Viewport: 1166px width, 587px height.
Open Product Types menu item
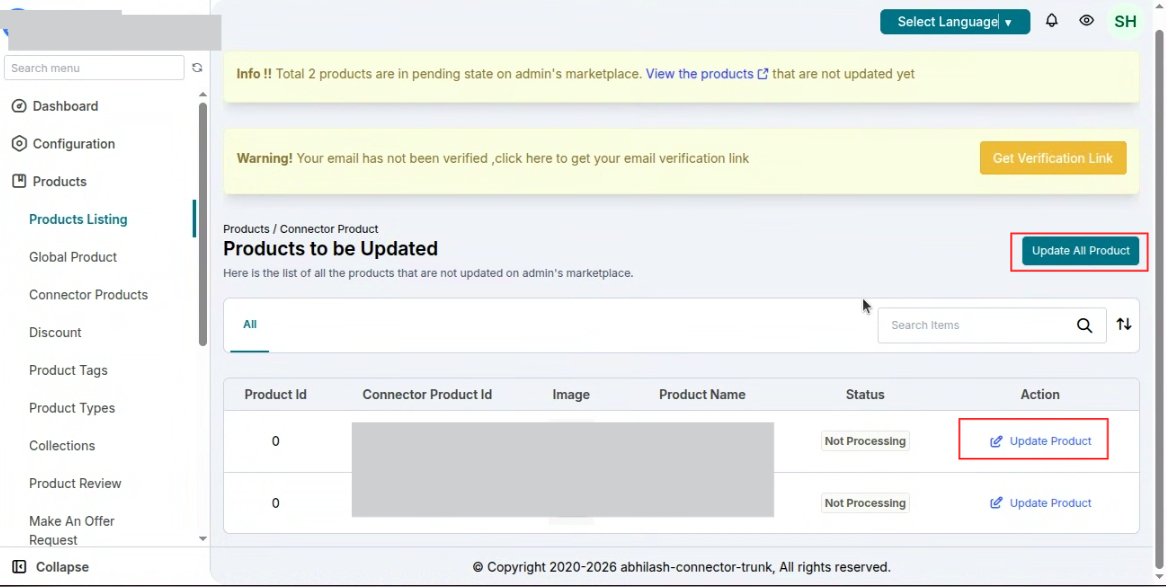point(72,408)
